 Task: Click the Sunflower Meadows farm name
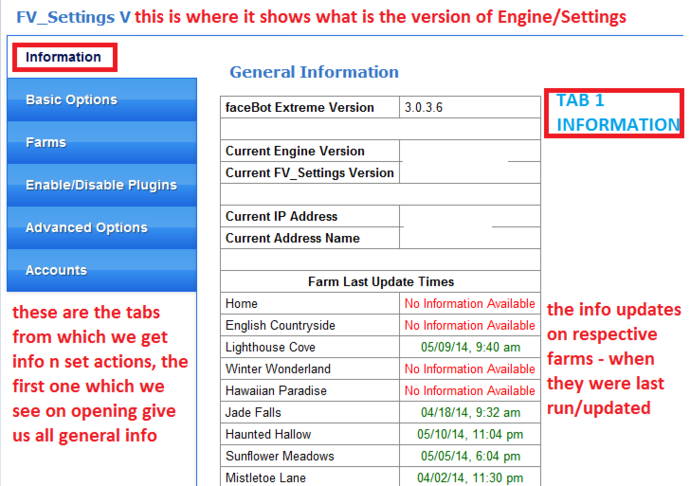280,456
